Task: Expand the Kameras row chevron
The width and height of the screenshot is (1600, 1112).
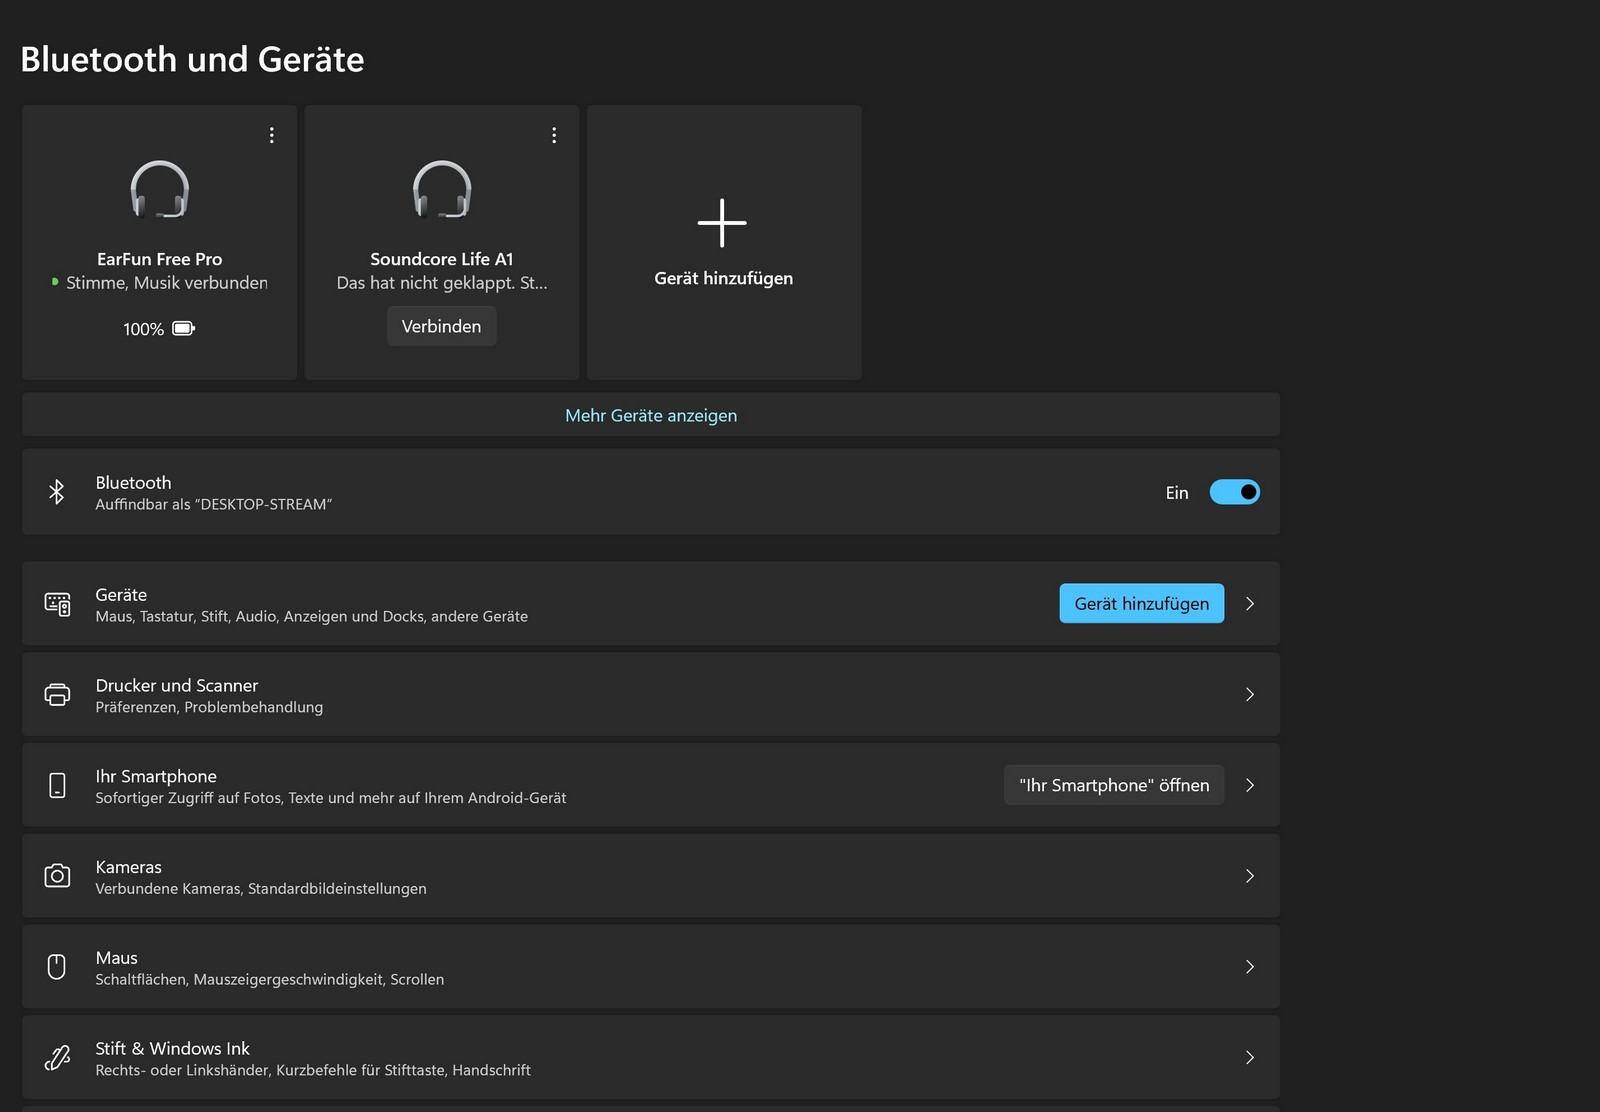Action: [x=1250, y=876]
